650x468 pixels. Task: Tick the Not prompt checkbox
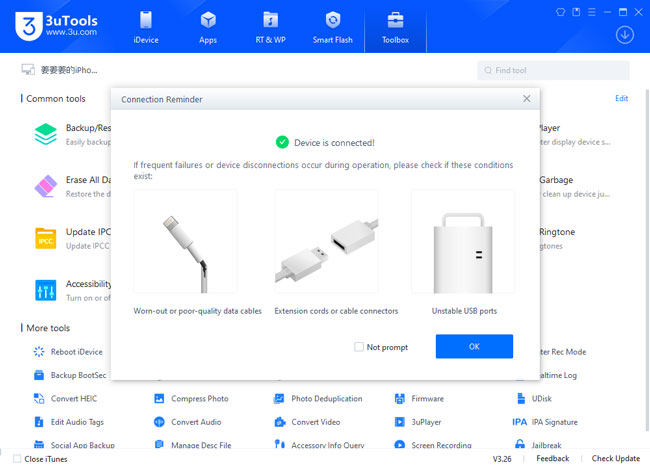[x=359, y=347]
